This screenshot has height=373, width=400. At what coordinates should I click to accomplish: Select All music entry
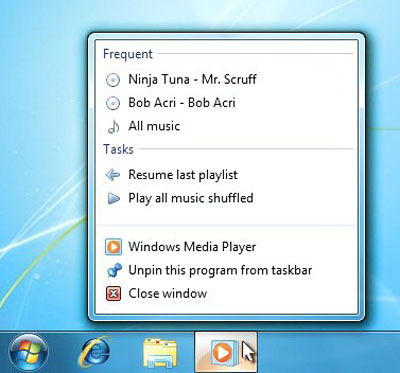(226, 126)
